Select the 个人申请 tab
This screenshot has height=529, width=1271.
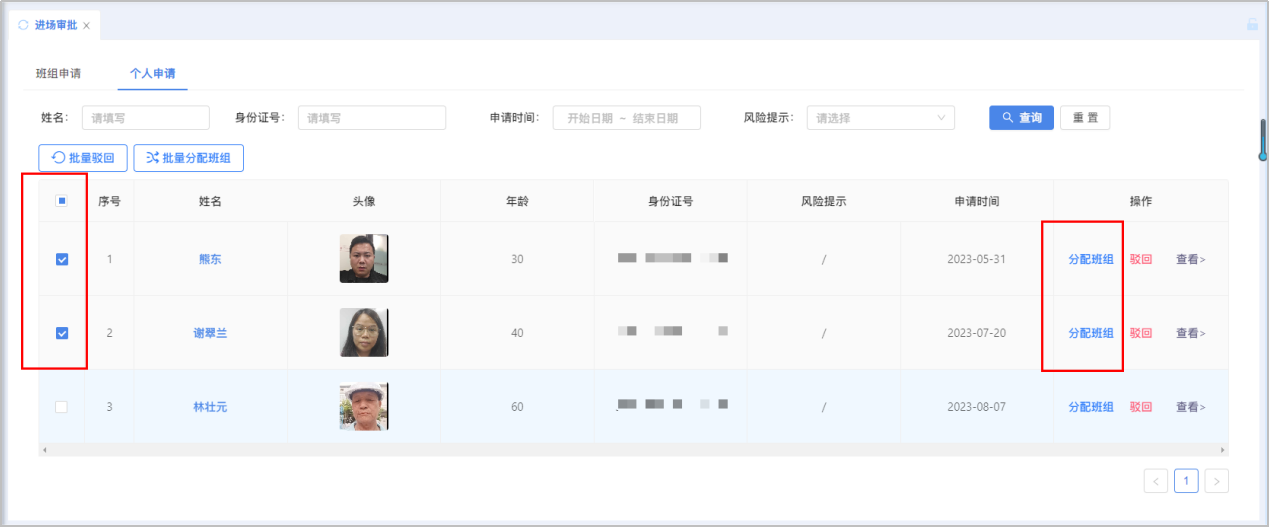[152, 74]
